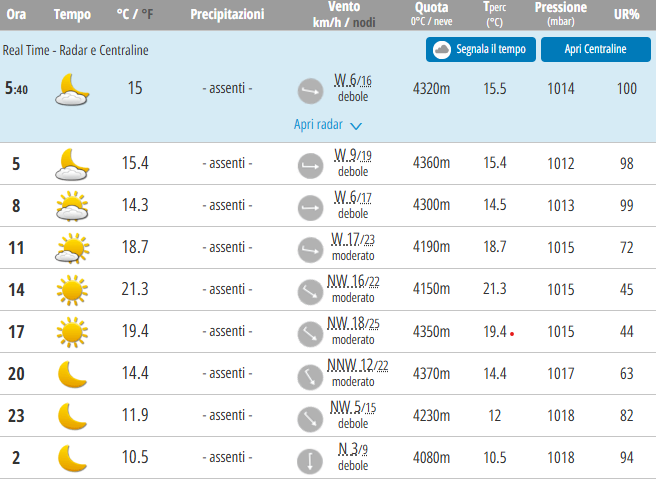Viewport: 656px width, 481px height.
Task: Click the sunny weather icon for hour 17
Action: click(72, 331)
